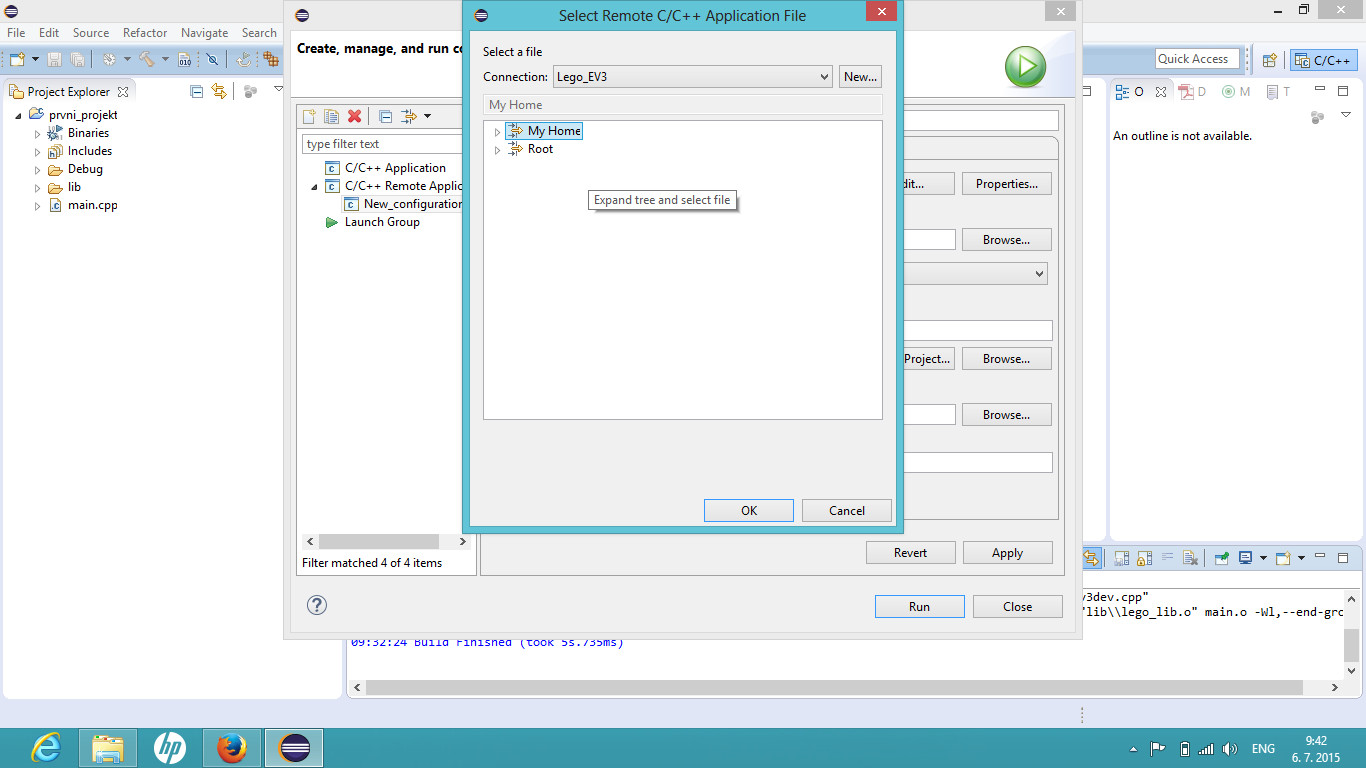The height and width of the screenshot is (768, 1366).
Task: Open the Connection dropdown showing Lego_EV3
Action: tap(692, 77)
